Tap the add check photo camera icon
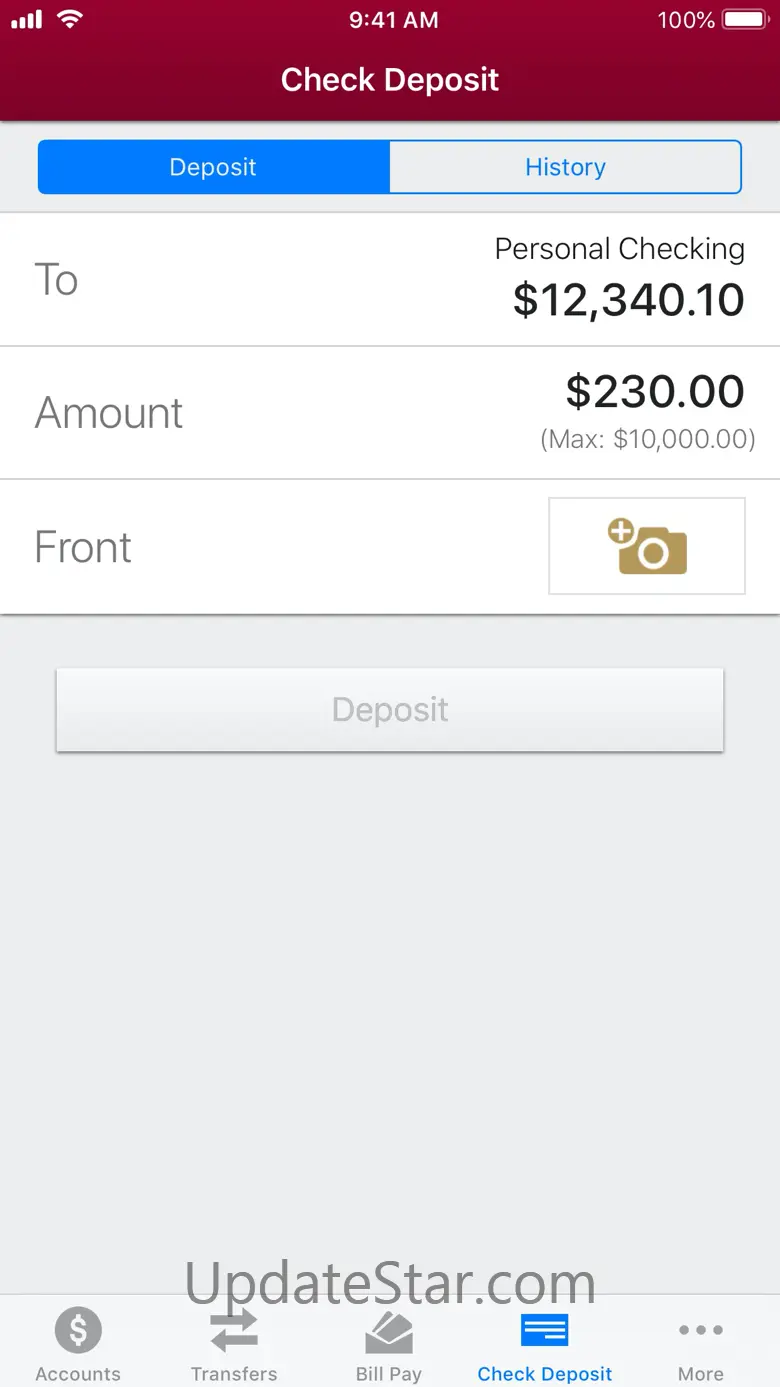Image resolution: width=780 pixels, height=1387 pixels. coord(647,546)
